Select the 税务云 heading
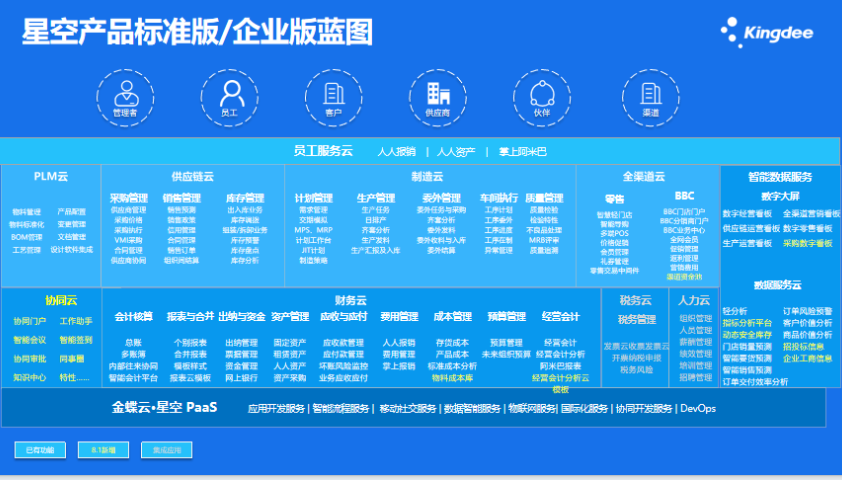842x480 pixels. point(636,300)
